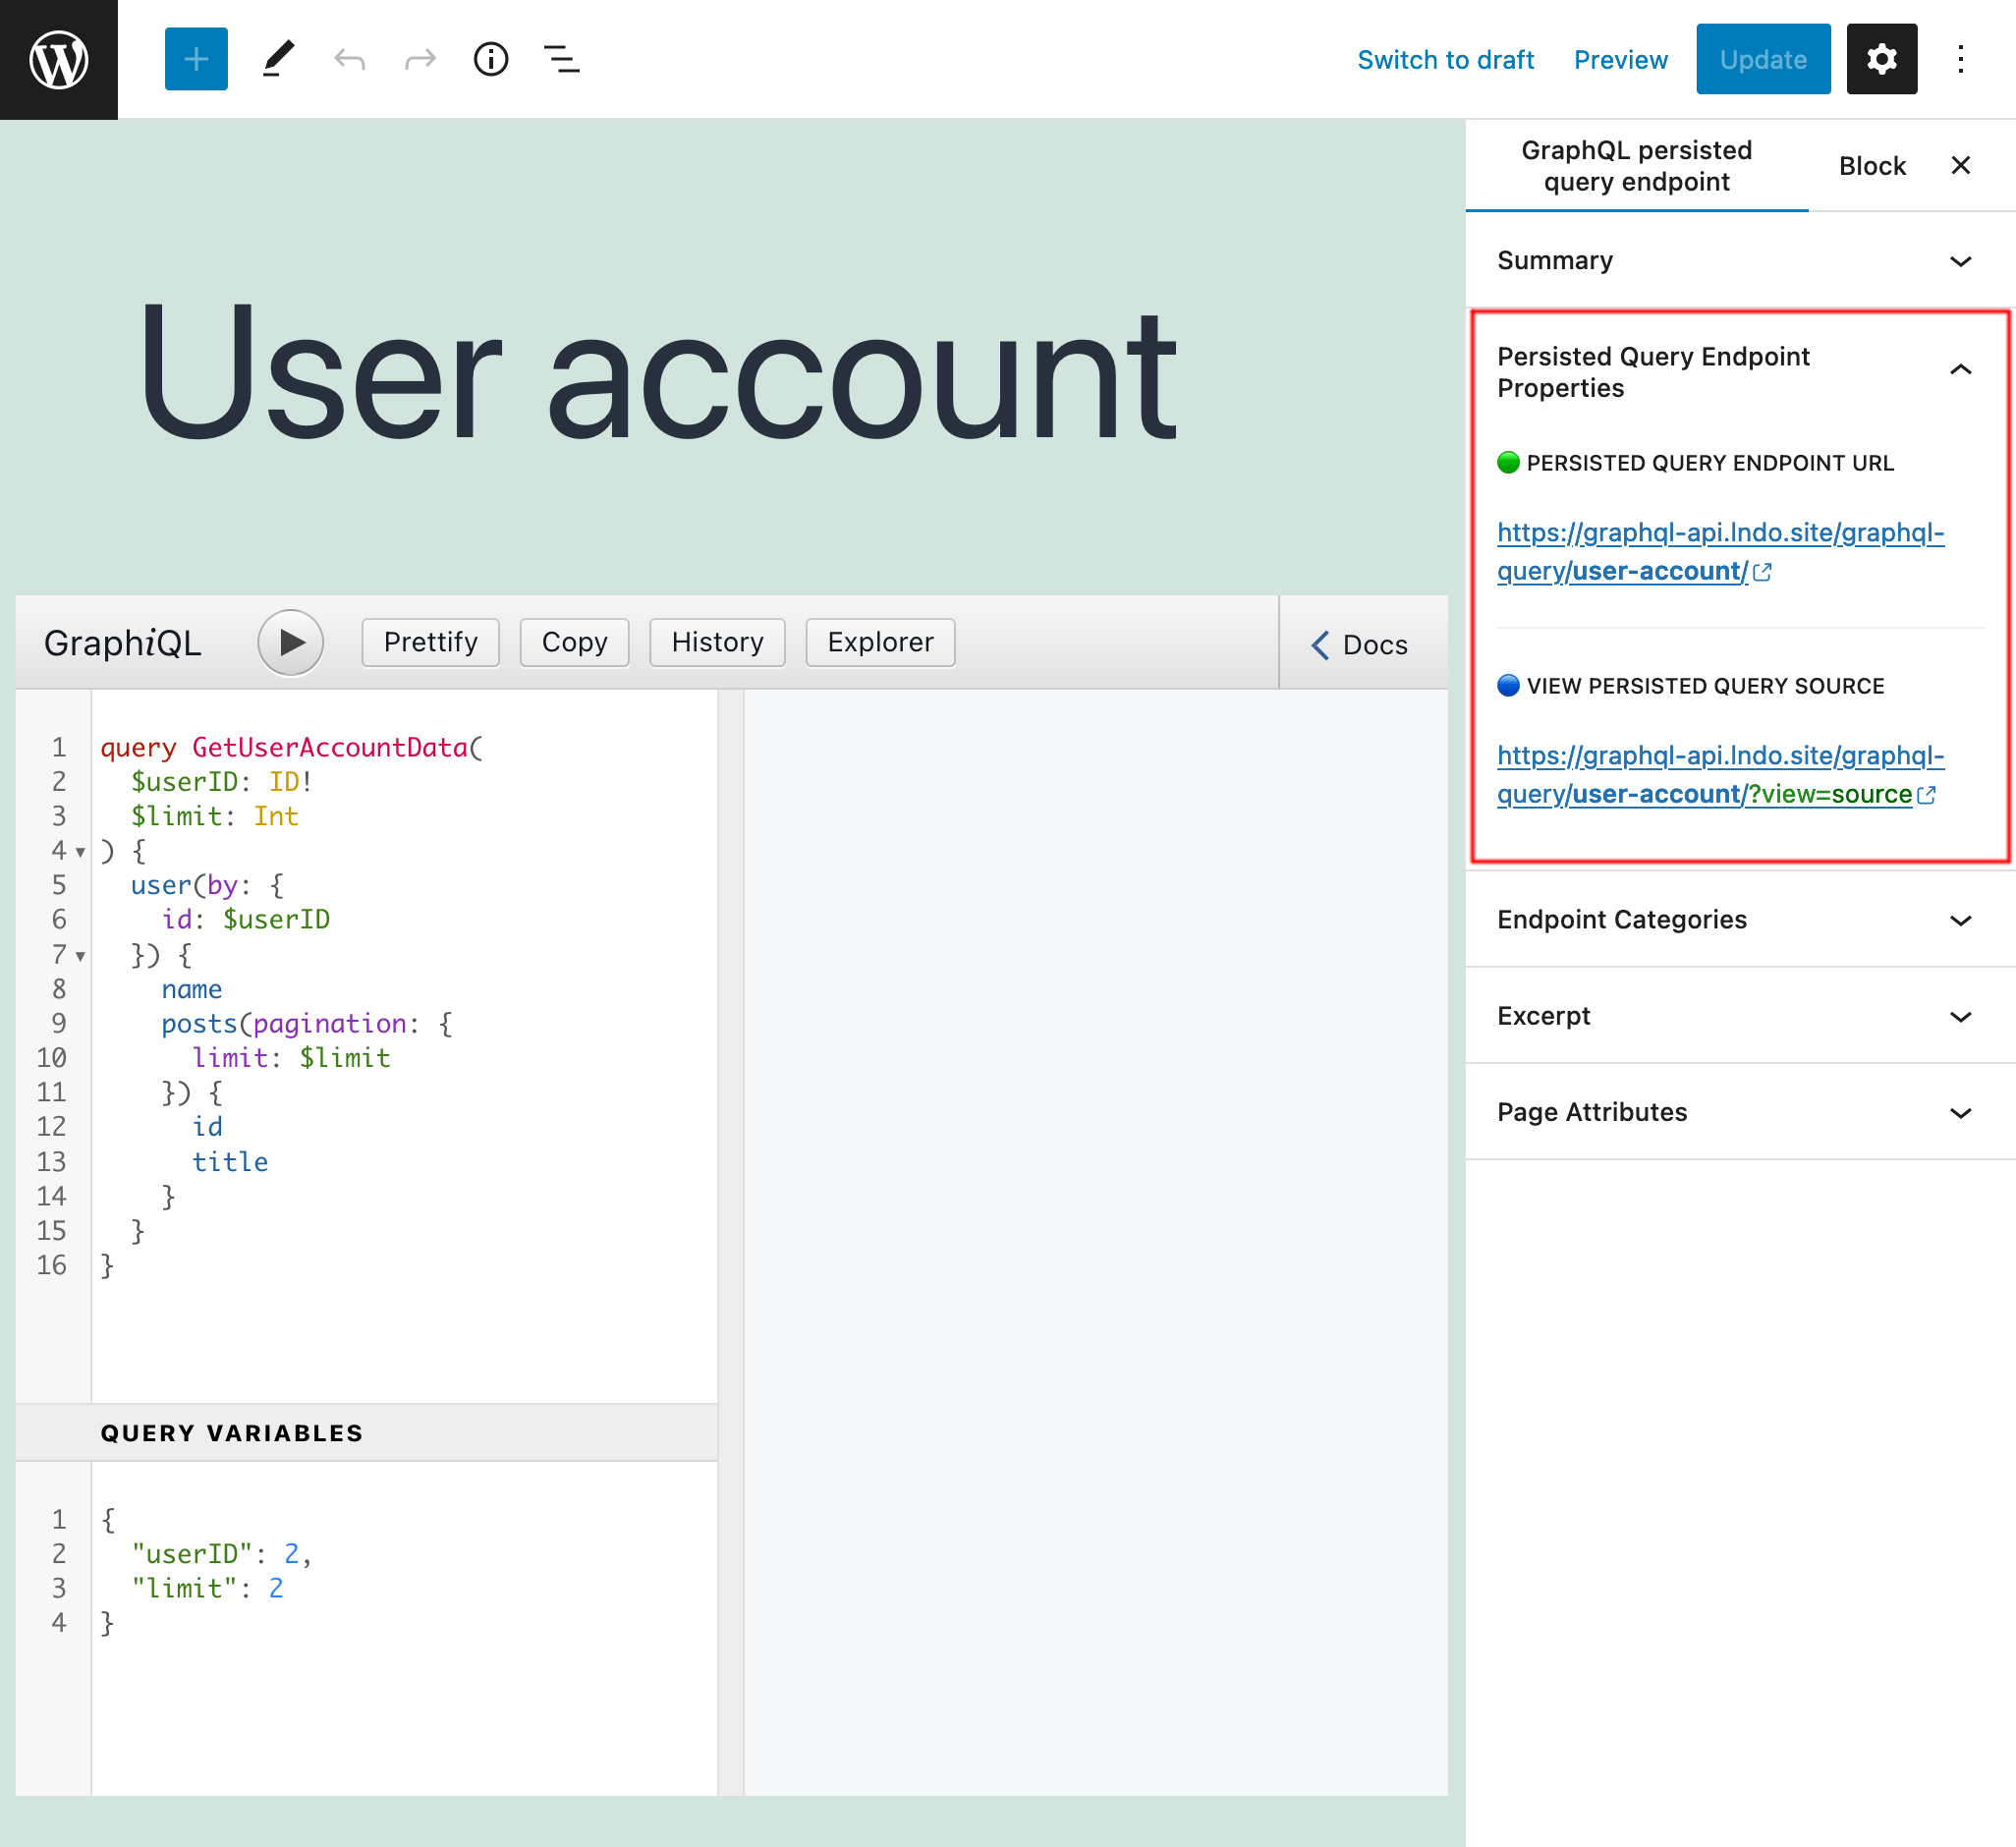Click the PERSISTED QUERY ENDPOINT URL label
The height and width of the screenshot is (1847, 2016).
click(1710, 463)
